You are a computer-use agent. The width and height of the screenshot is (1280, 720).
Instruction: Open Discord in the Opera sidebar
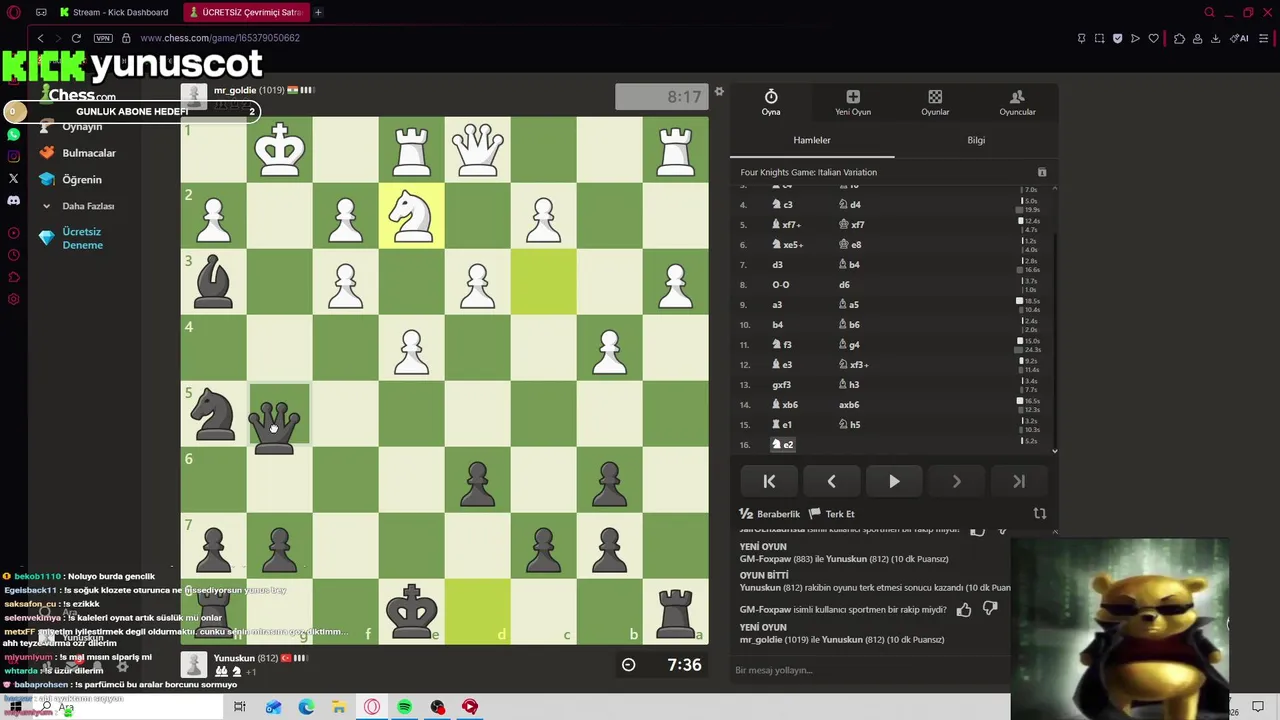coord(13,200)
